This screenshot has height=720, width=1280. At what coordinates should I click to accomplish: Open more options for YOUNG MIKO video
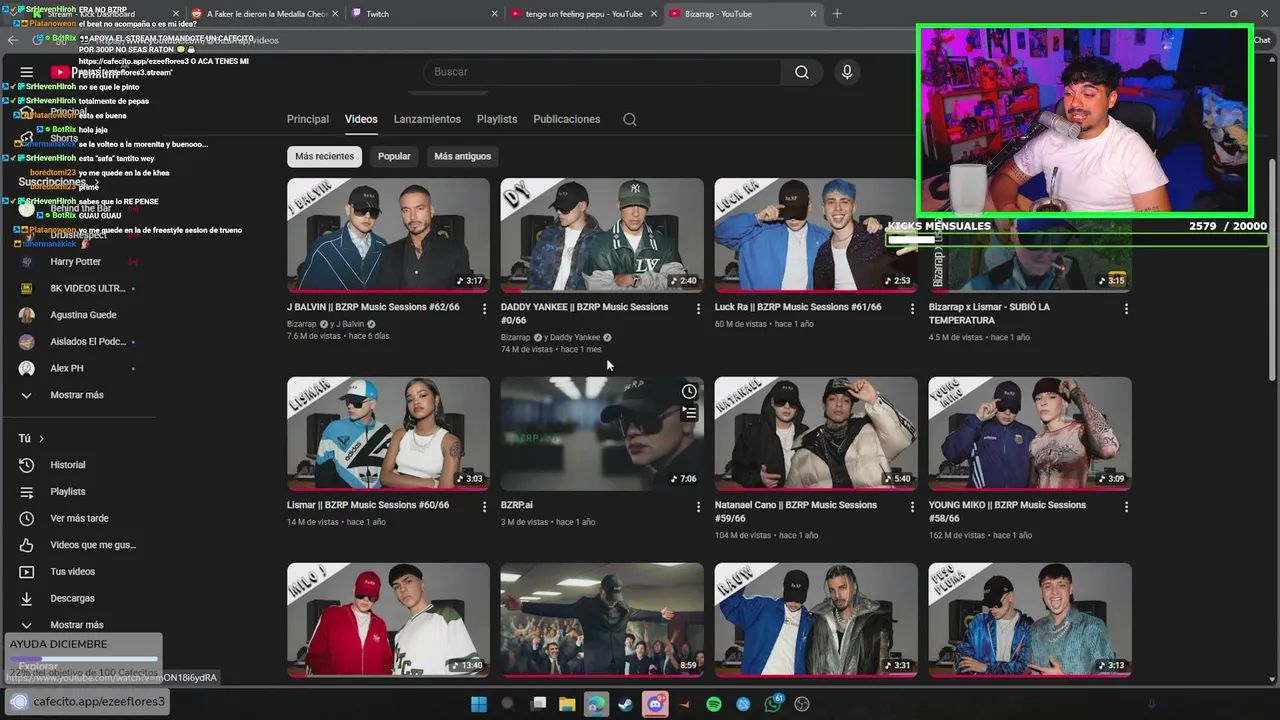(1126, 507)
